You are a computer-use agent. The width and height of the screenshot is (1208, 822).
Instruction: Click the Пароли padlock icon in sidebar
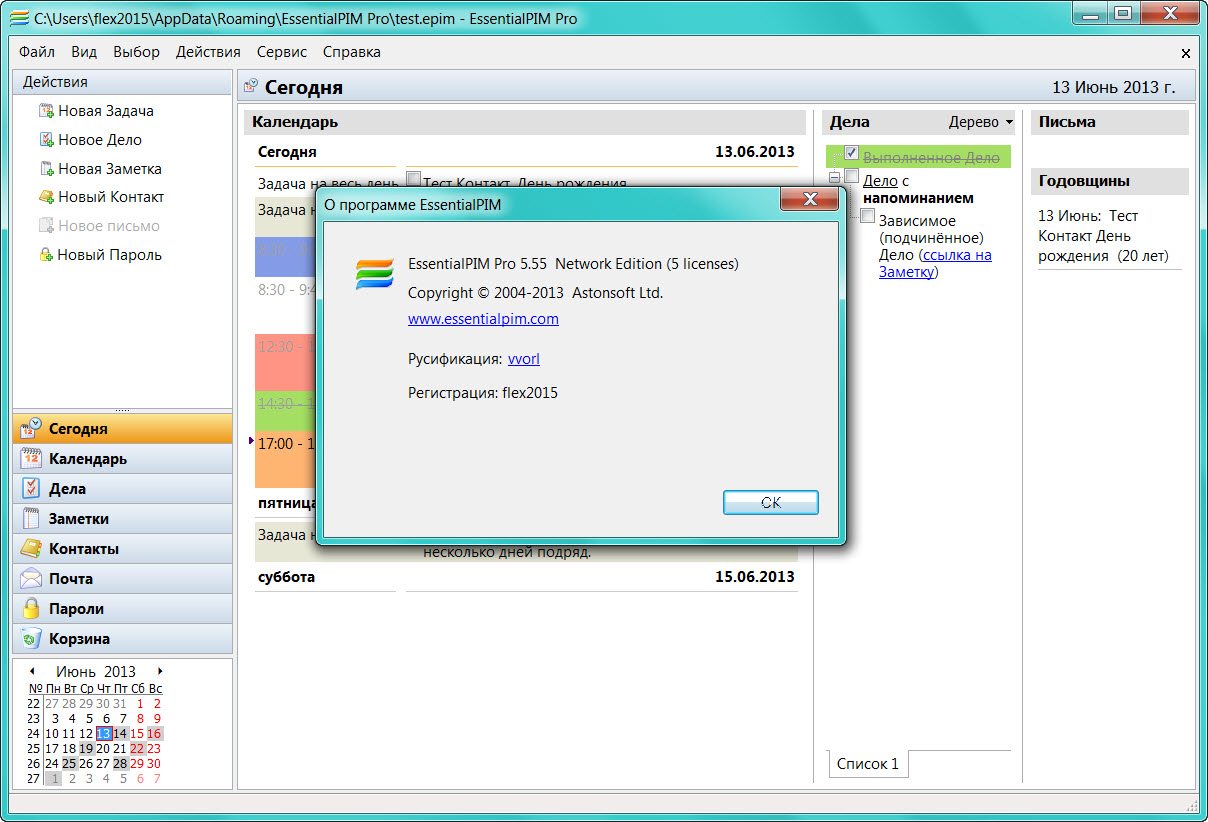[31, 609]
